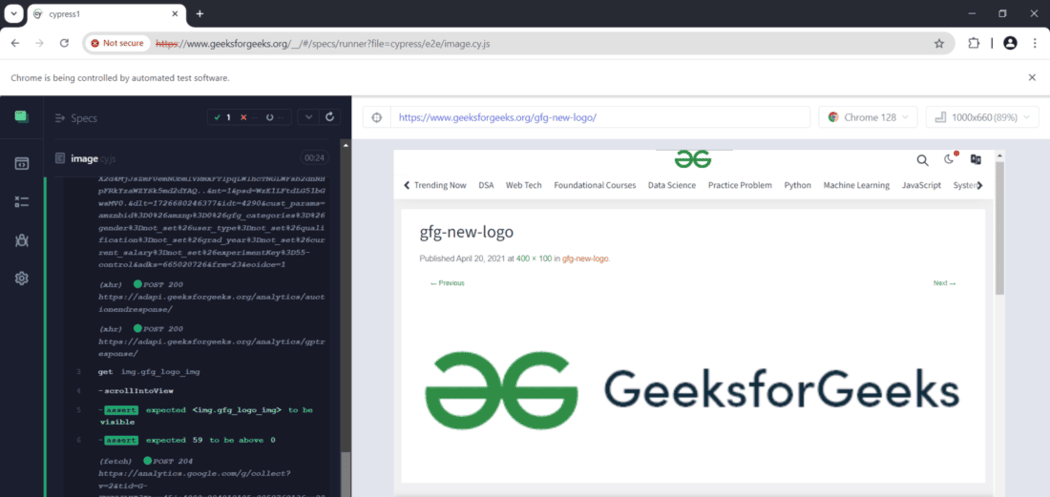Select Machine Learning in topic bar
The width and height of the screenshot is (1050, 497).
coord(856,186)
